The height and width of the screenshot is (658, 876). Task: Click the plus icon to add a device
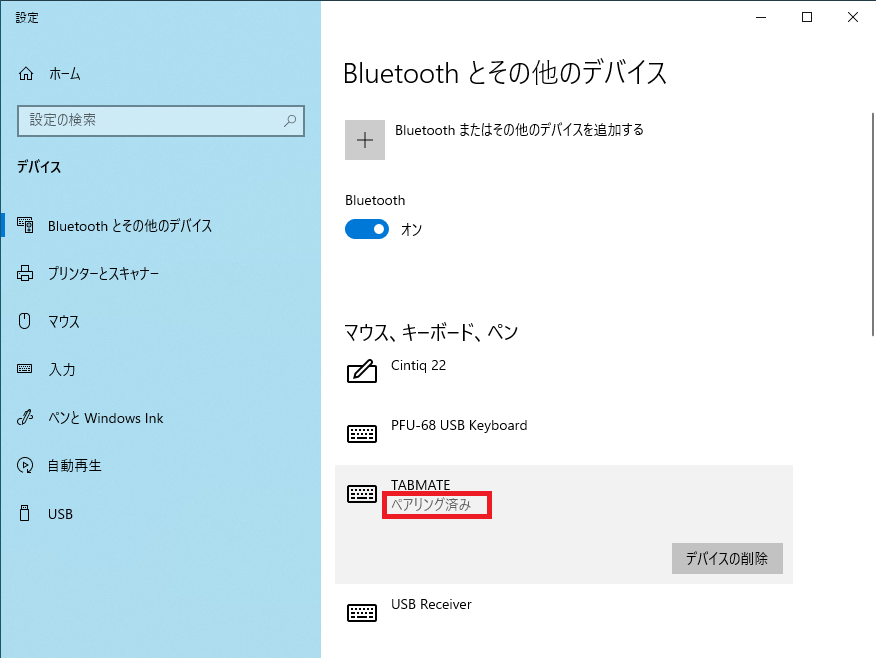[x=365, y=140]
